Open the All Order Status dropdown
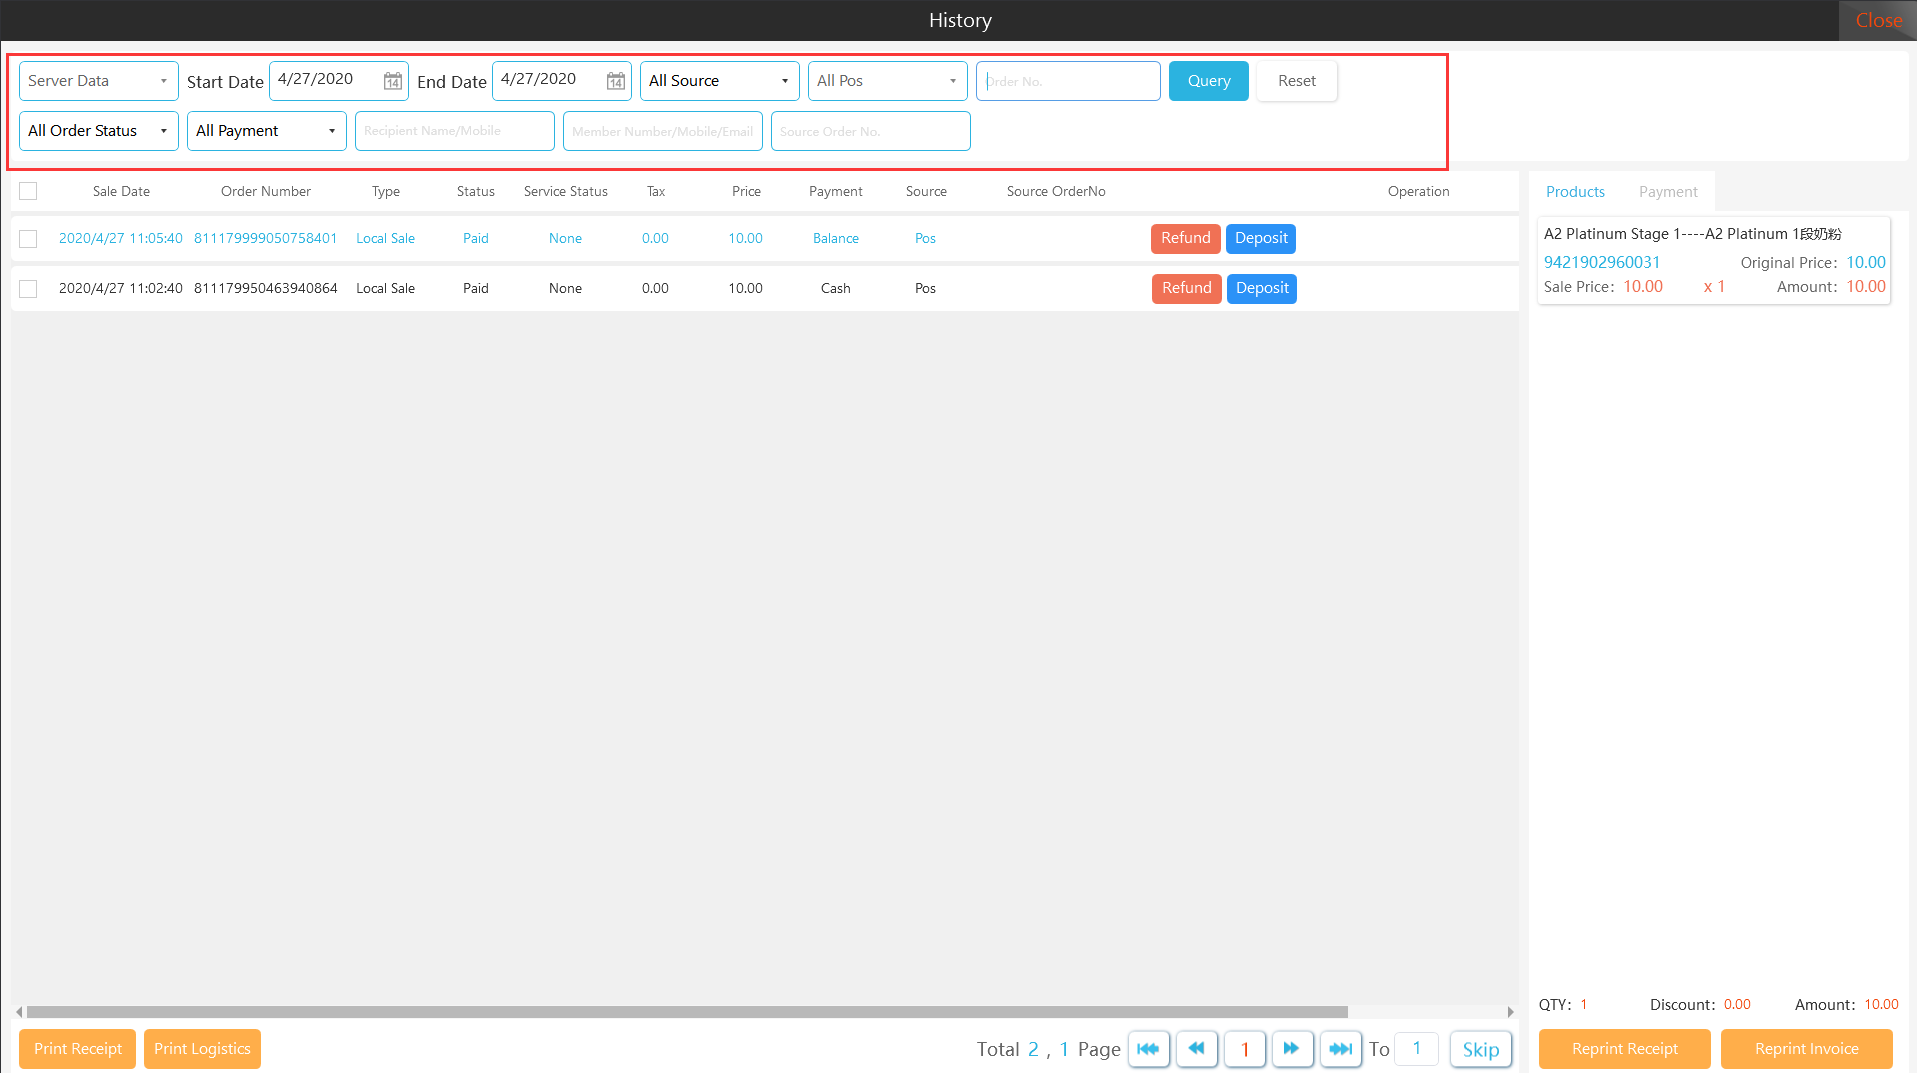This screenshot has width=1917, height=1073. 98,131
